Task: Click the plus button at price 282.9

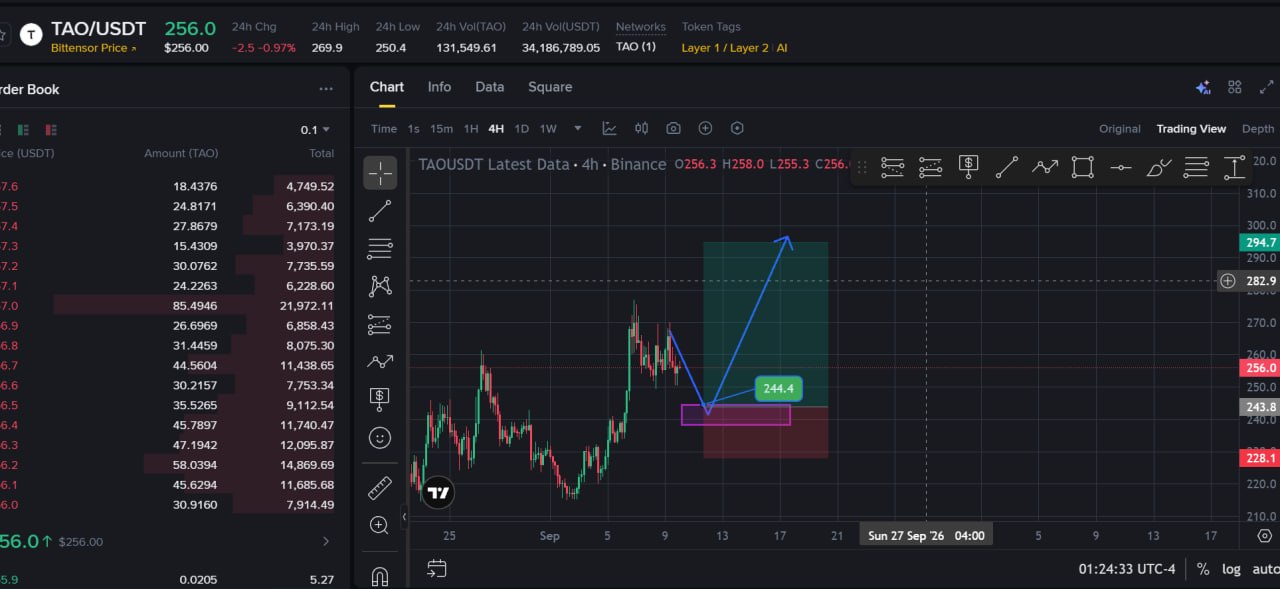Action: pos(1228,281)
